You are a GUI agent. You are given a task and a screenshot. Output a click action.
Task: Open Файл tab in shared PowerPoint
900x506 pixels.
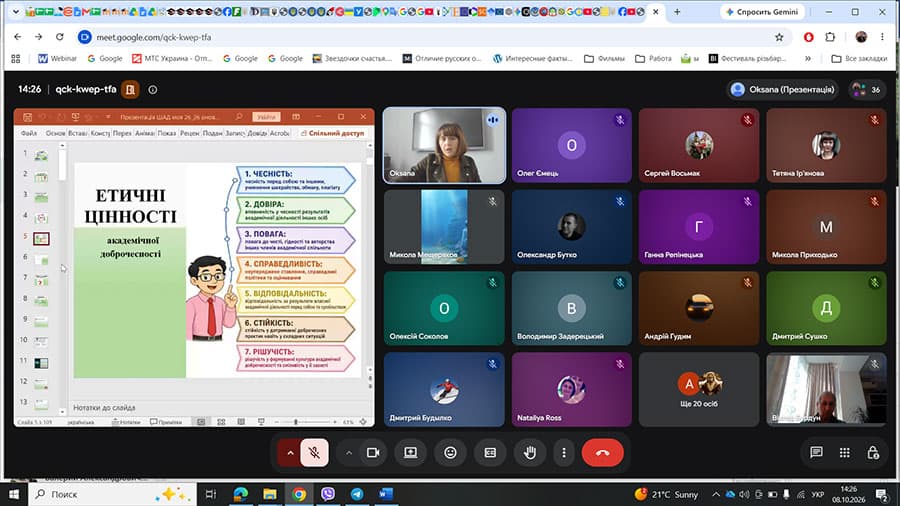tap(29, 133)
